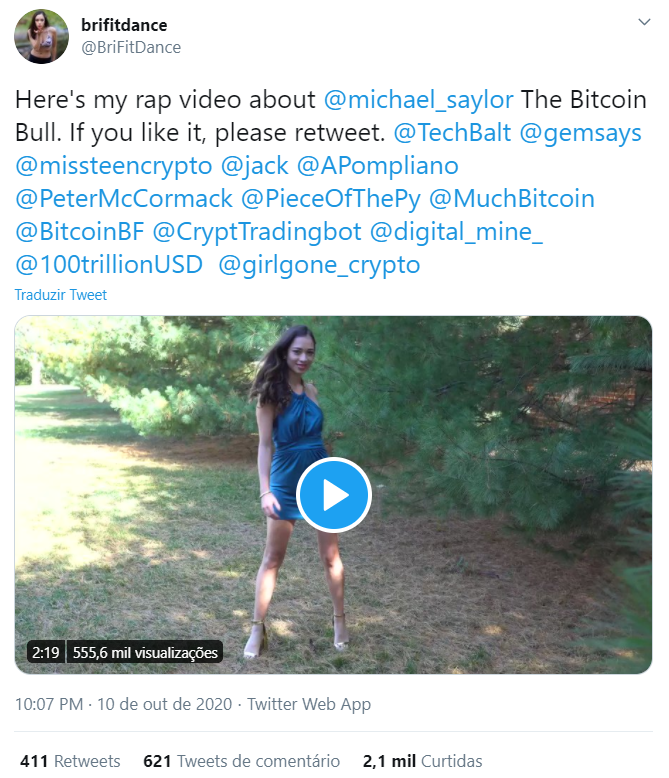View the 411 Retweets list
Image resolution: width=669 pixels, height=778 pixels.
70,761
